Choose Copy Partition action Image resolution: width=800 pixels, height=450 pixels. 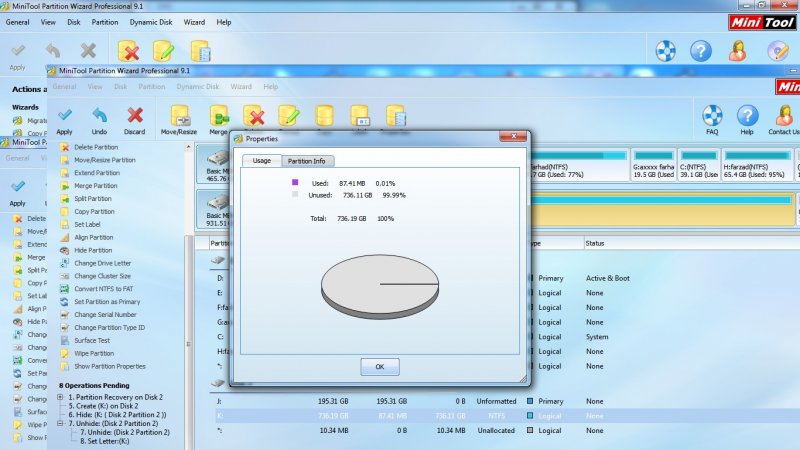pos(94,211)
